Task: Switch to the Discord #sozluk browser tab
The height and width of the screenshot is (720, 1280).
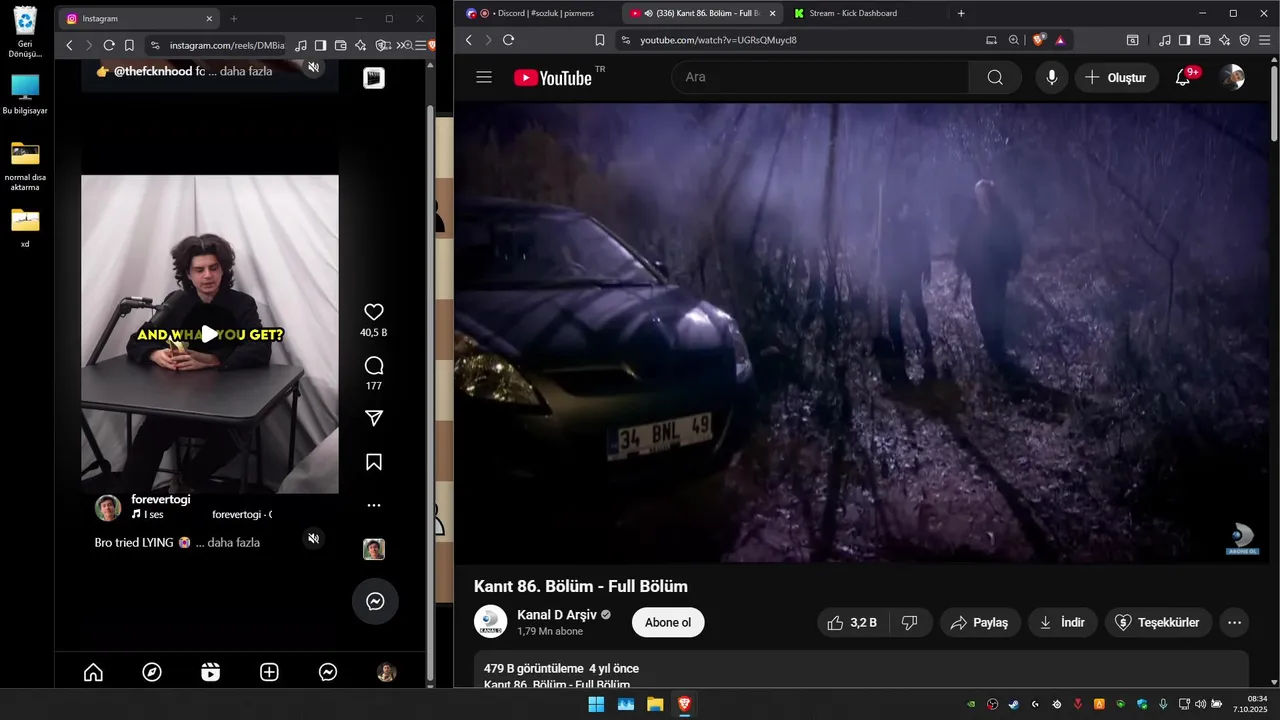Action: click(x=539, y=13)
